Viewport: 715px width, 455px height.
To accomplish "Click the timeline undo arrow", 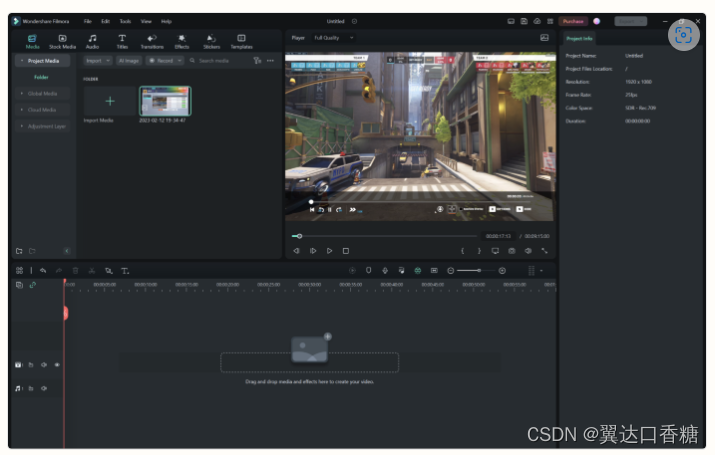I will click(43, 271).
